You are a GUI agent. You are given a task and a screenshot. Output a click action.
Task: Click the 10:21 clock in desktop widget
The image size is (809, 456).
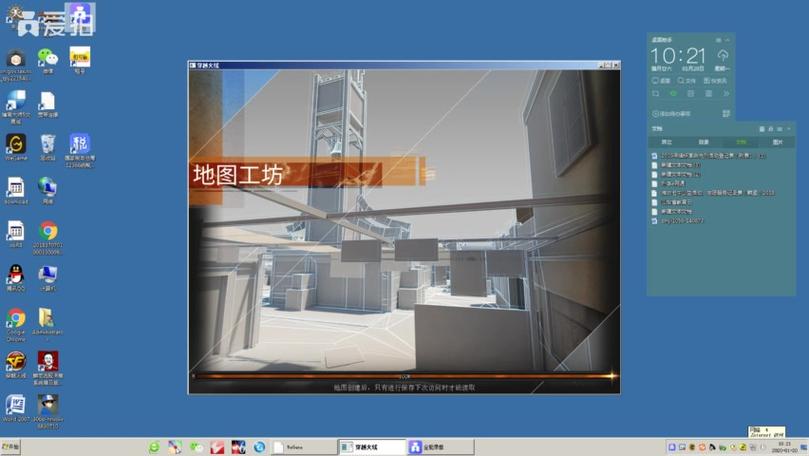click(x=677, y=56)
